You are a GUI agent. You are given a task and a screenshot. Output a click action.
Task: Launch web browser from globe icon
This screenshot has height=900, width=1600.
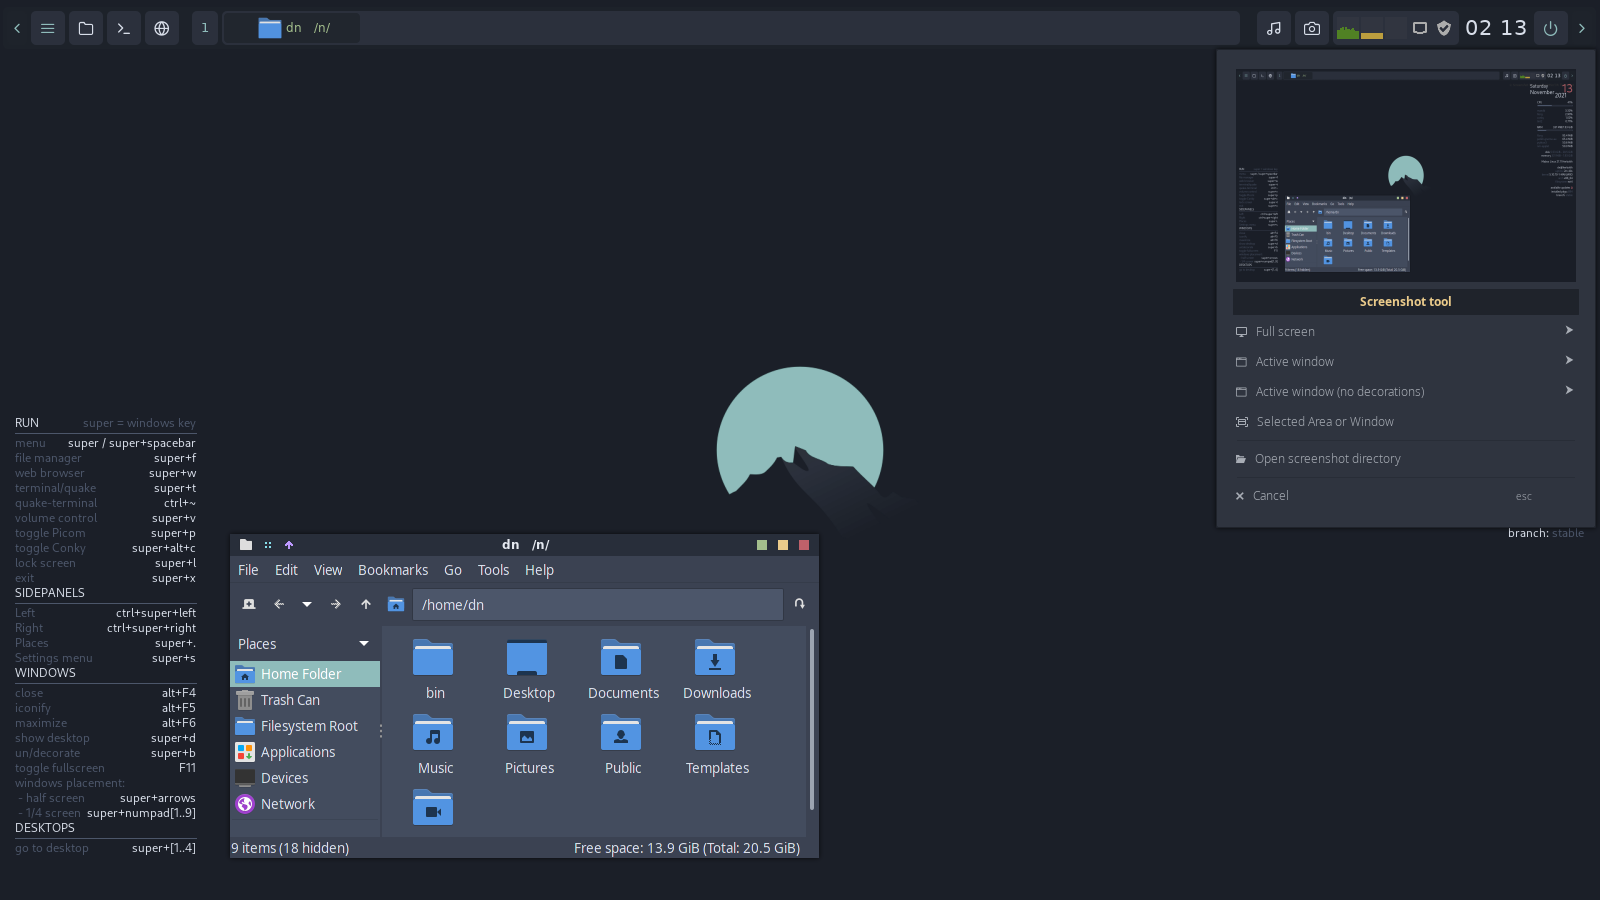click(x=162, y=28)
